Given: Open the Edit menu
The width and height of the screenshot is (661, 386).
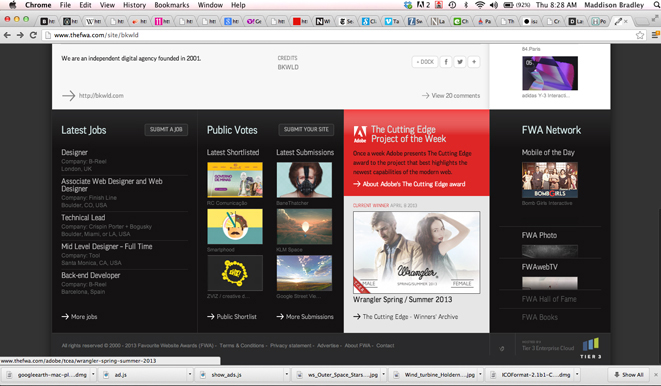Looking at the screenshot, I should pos(85,5).
